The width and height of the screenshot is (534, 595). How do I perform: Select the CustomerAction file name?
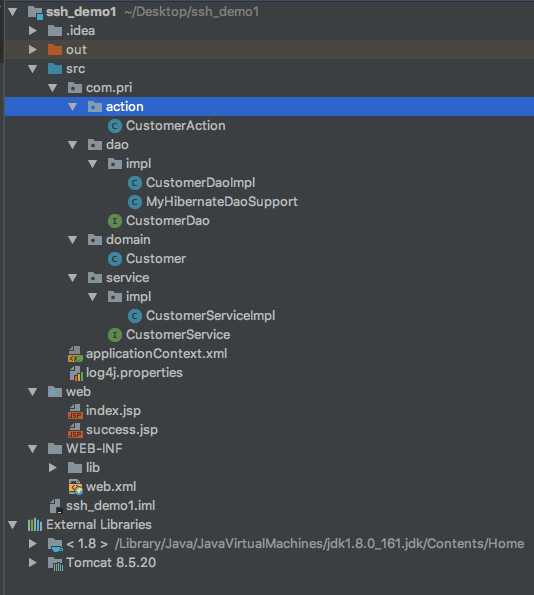point(176,126)
